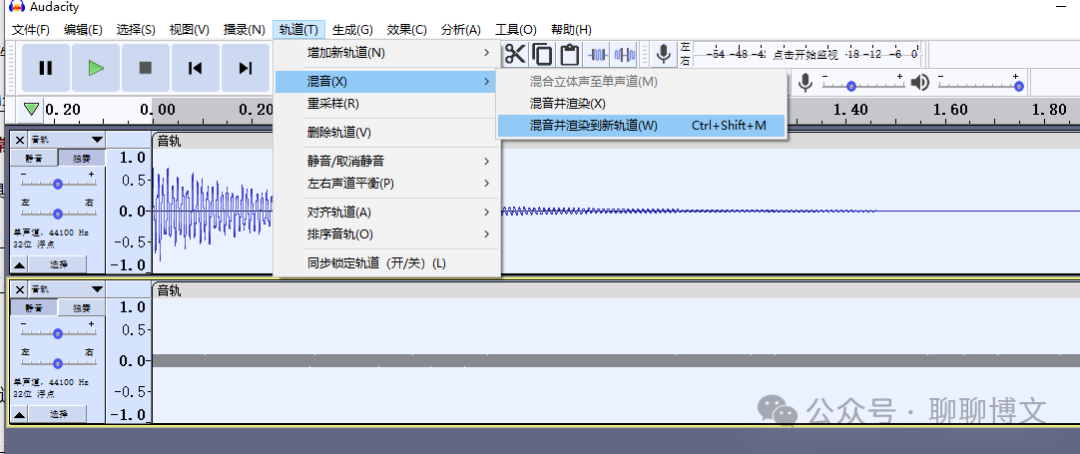Open the second track's name dropdown menu

coord(67,289)
